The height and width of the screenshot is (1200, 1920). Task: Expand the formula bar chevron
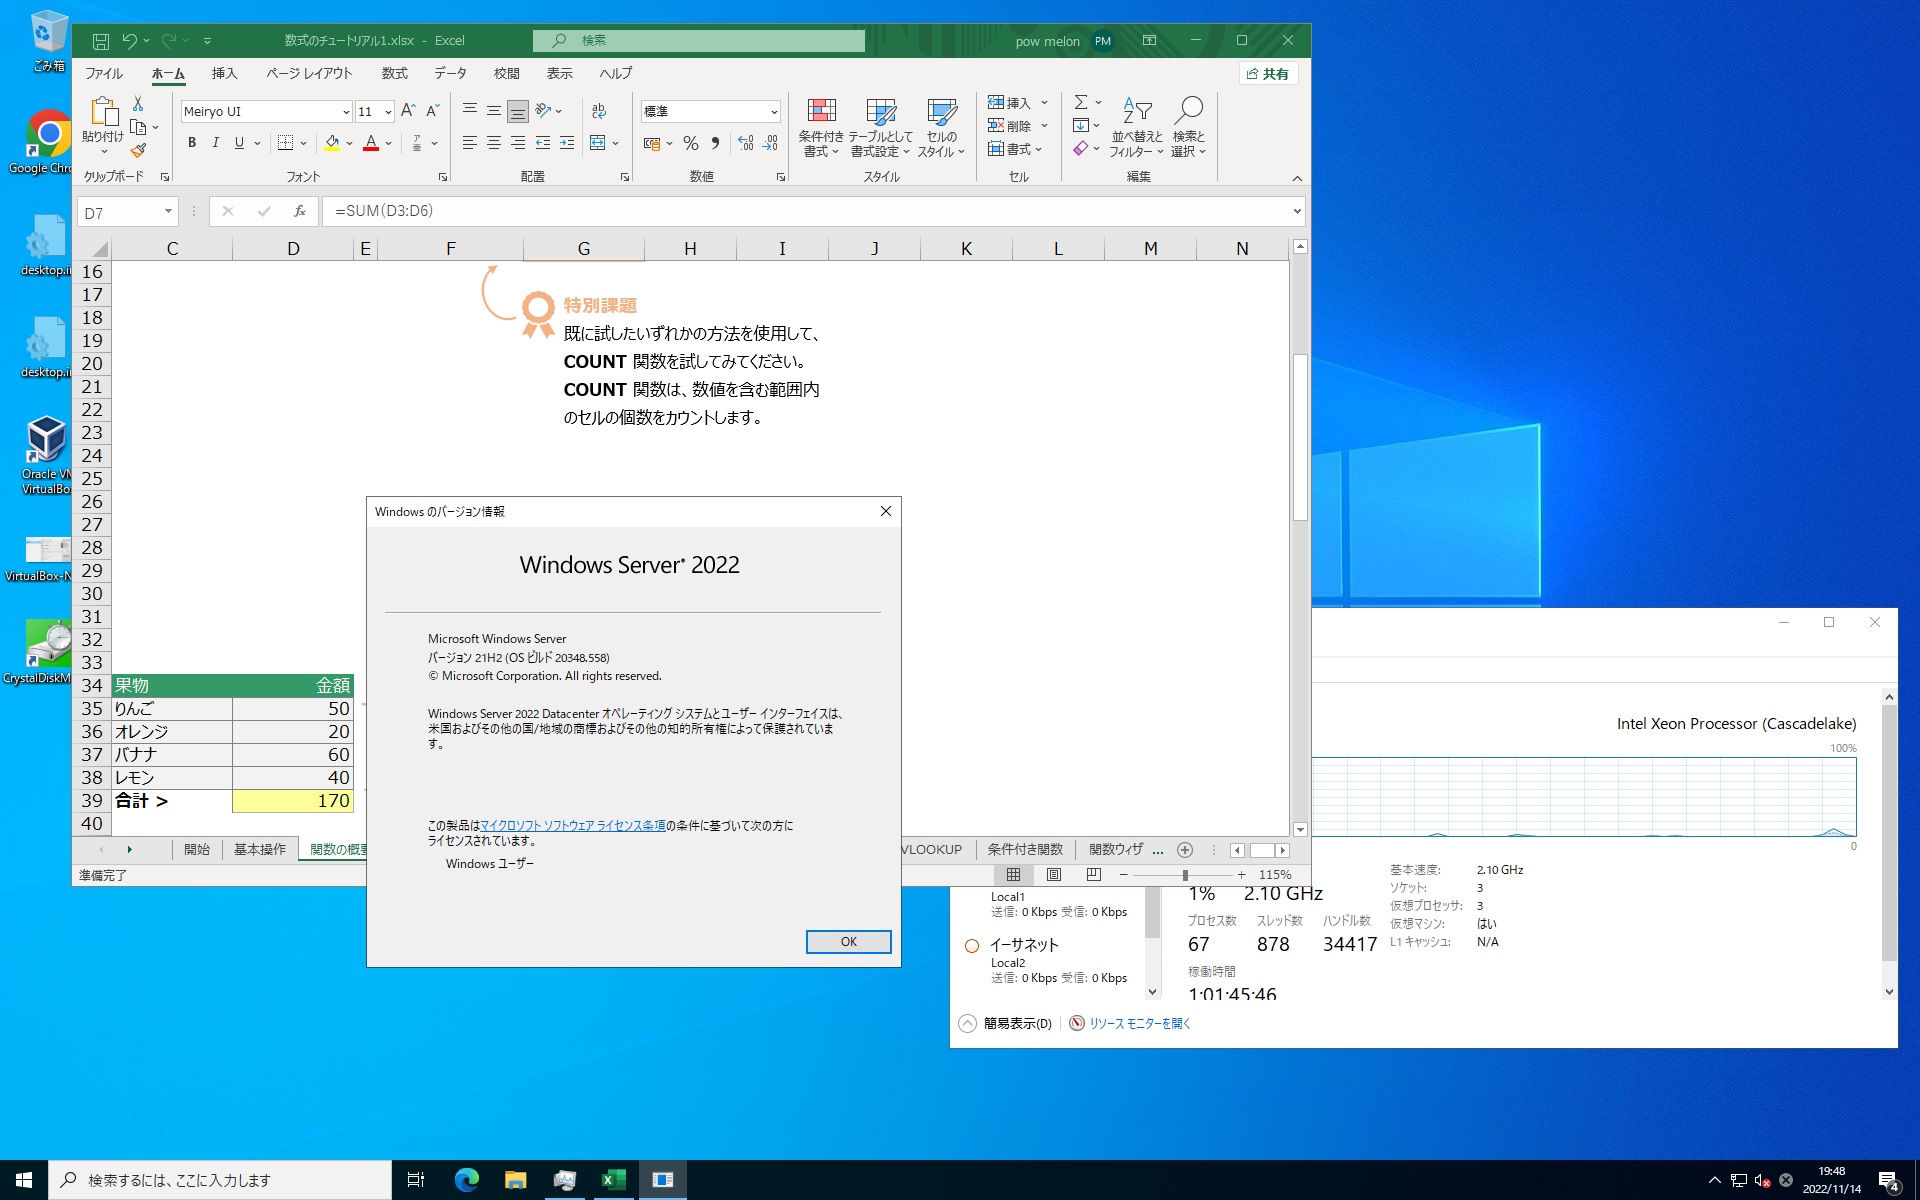[x=1297, y=211]
